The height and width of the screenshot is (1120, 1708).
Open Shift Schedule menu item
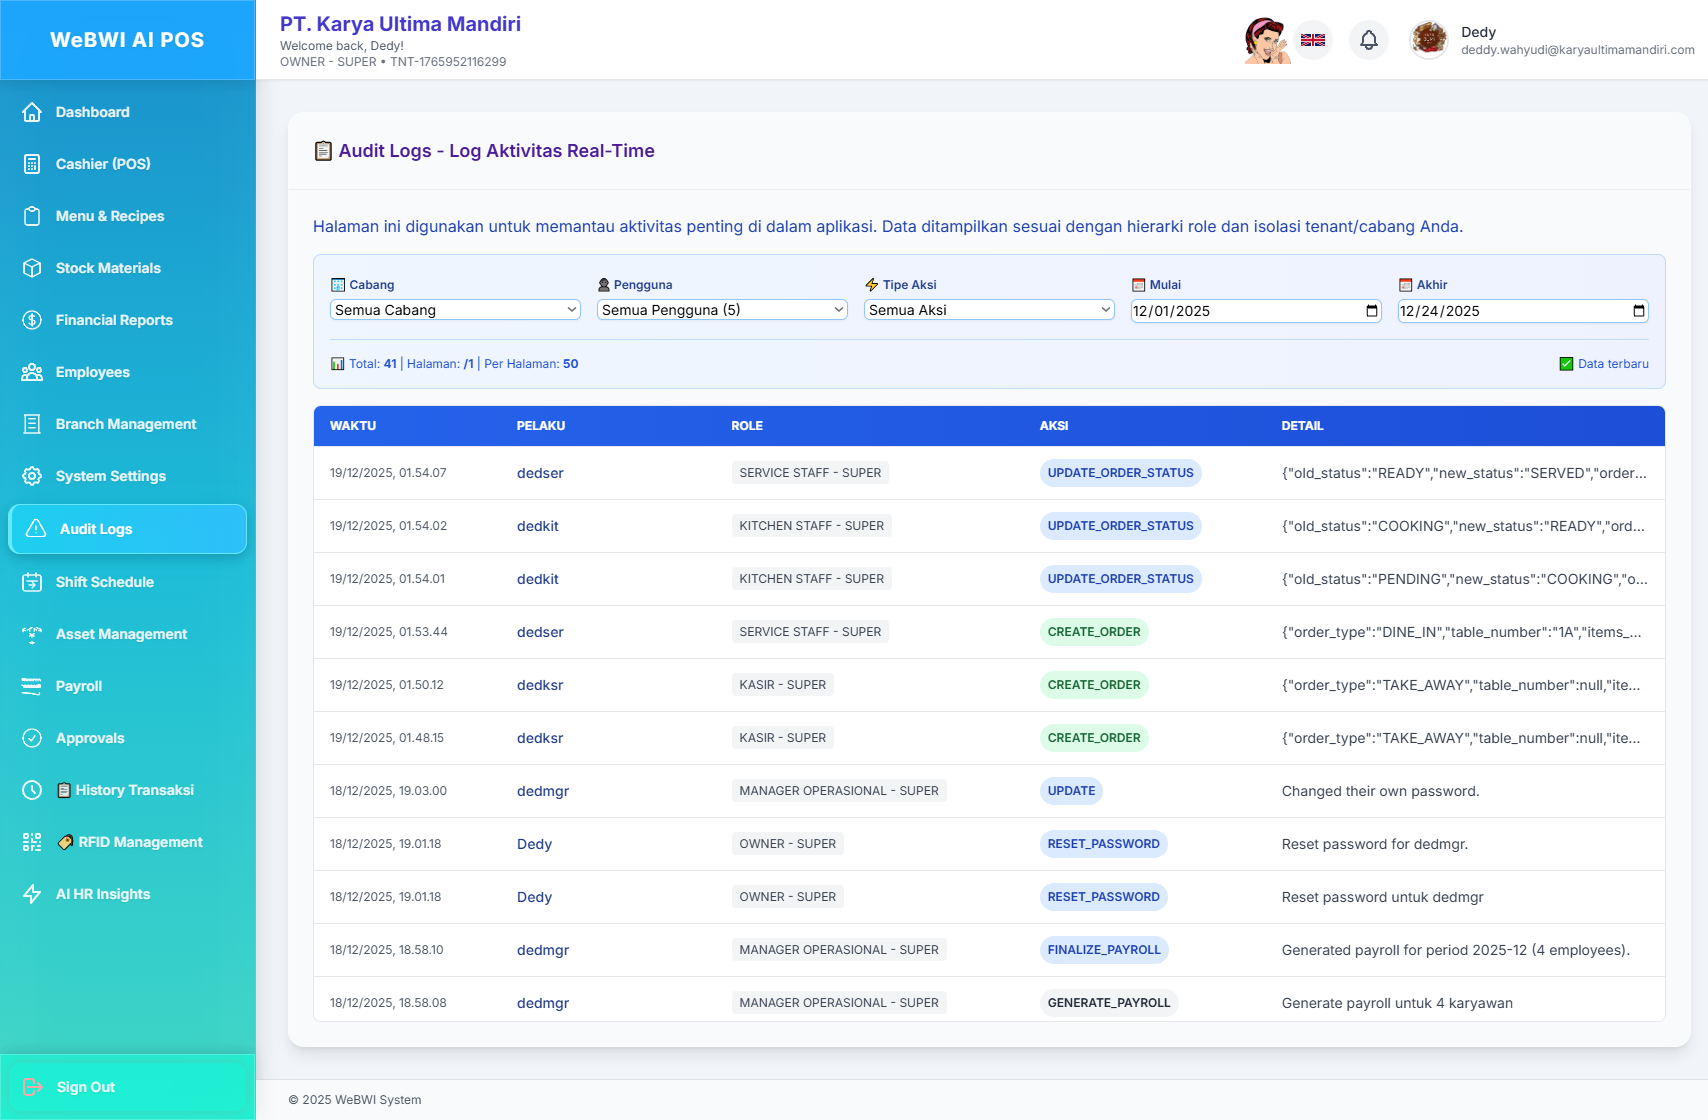point(105,582)
